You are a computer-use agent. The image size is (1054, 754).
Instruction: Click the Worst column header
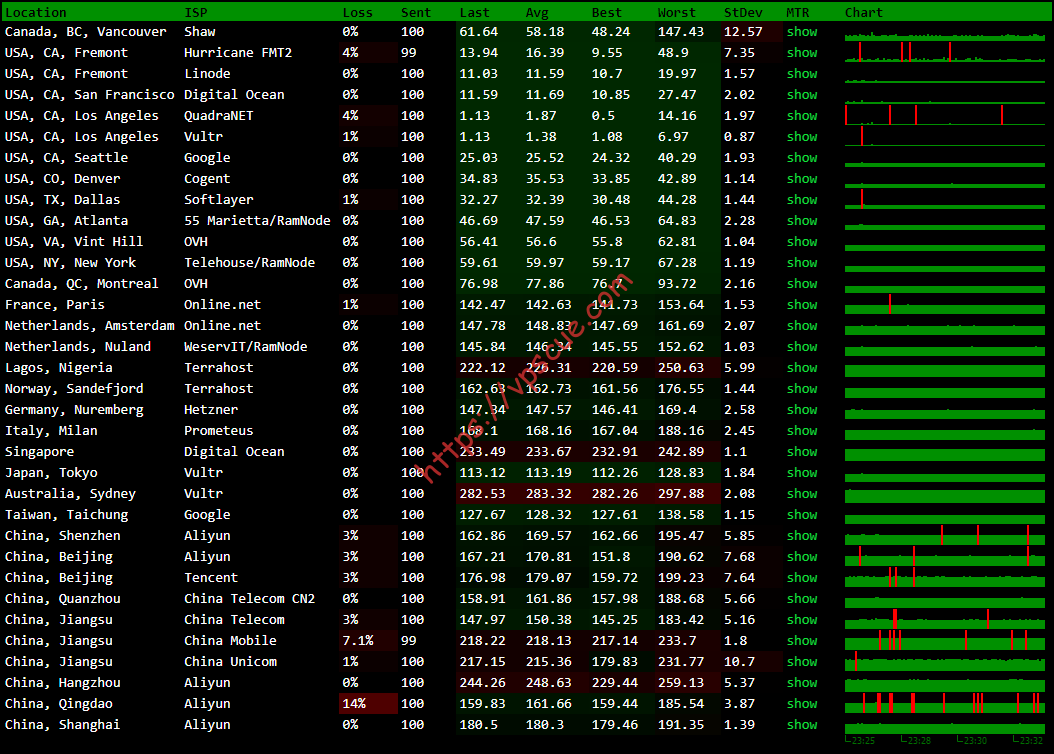point(677,12)
